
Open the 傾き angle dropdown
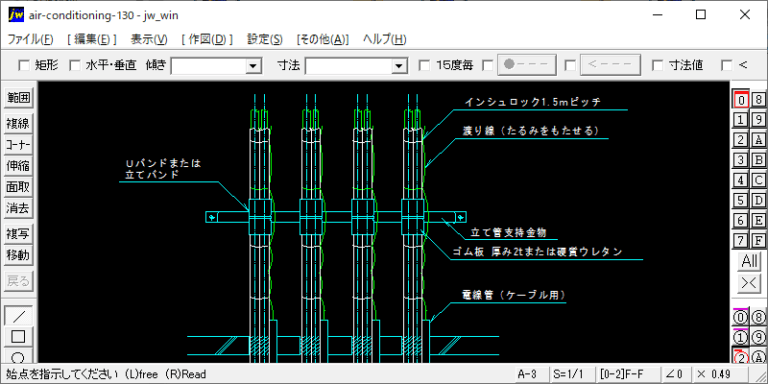coord(253,66)
